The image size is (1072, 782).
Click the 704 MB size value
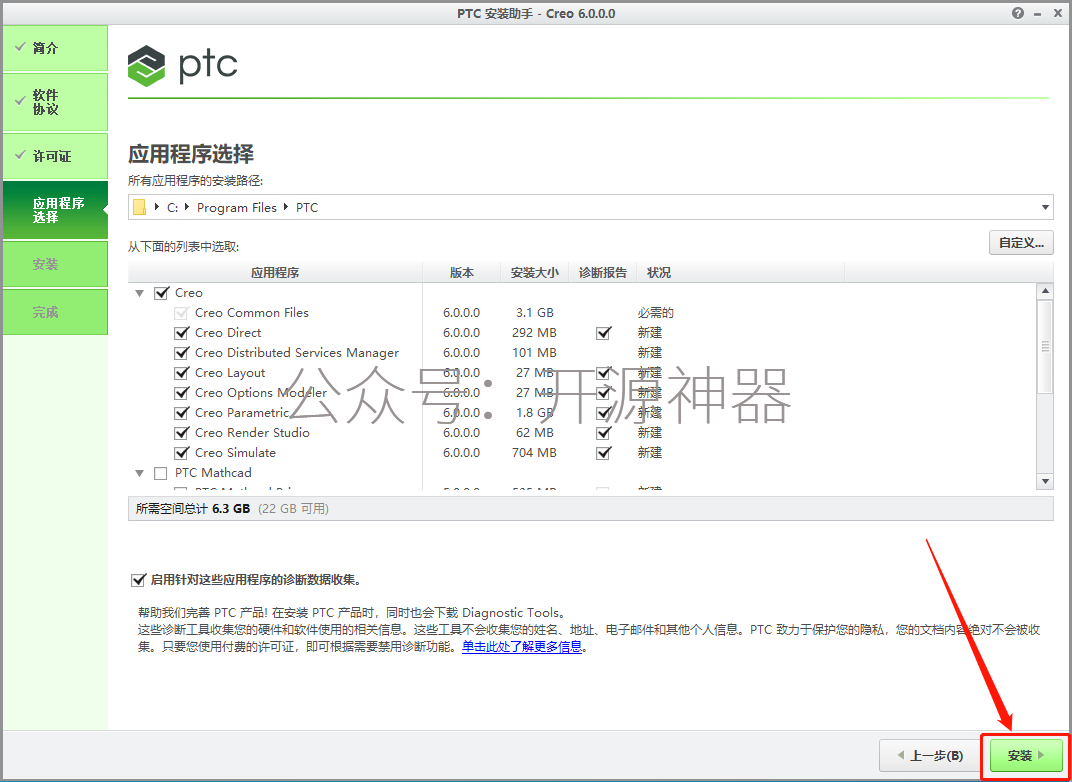click(x=535, y=453)
